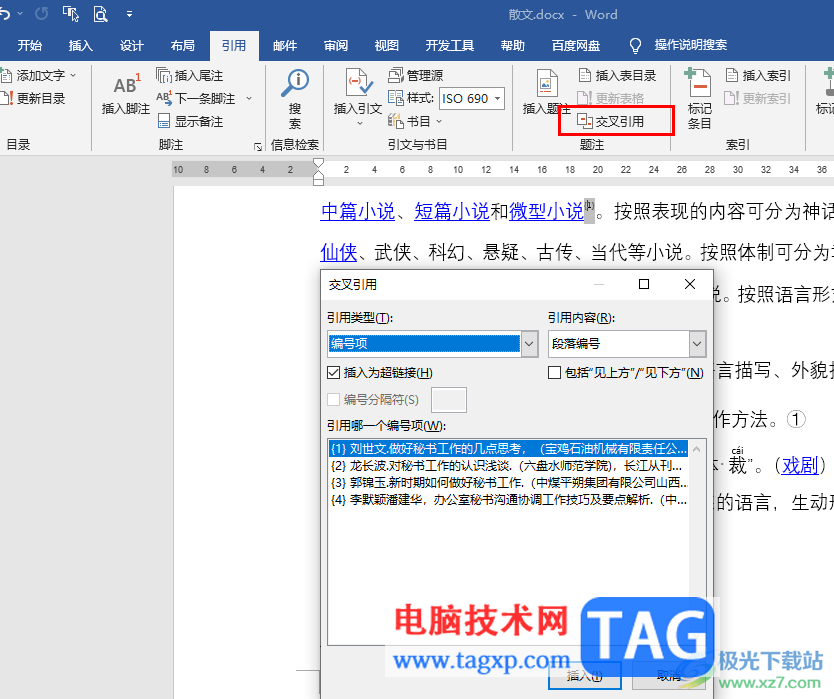This screenshot has width=834, height=699.
Task: Open the 视图 View tab
Action: [x=387, y=46]
